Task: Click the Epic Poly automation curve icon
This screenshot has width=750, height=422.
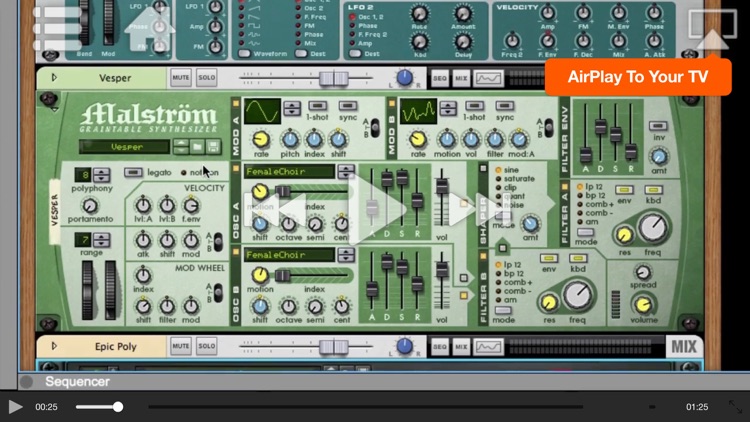Action: click(488, 347)
